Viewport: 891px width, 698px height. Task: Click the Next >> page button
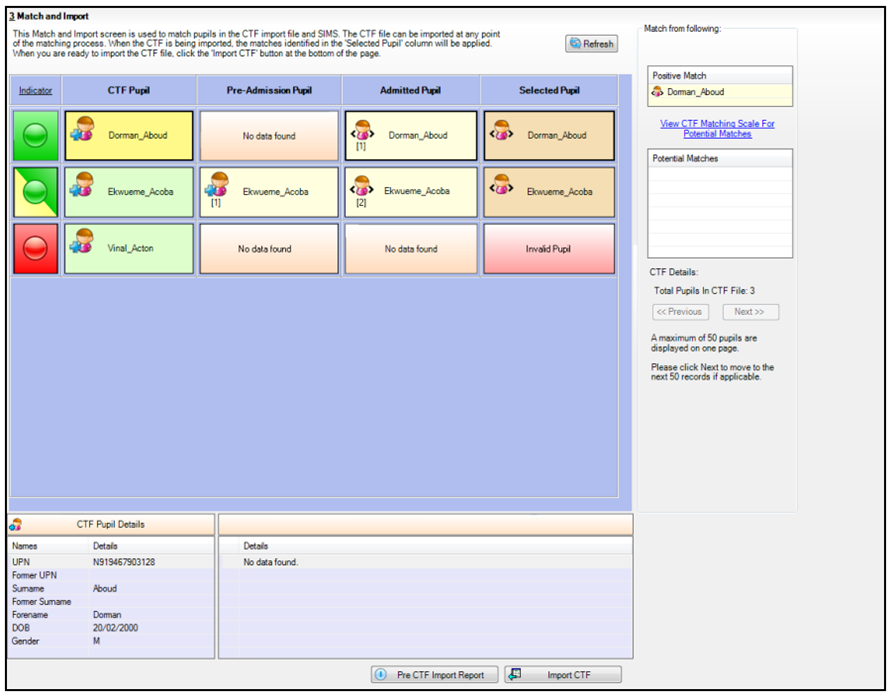click(x=749, y=312)
